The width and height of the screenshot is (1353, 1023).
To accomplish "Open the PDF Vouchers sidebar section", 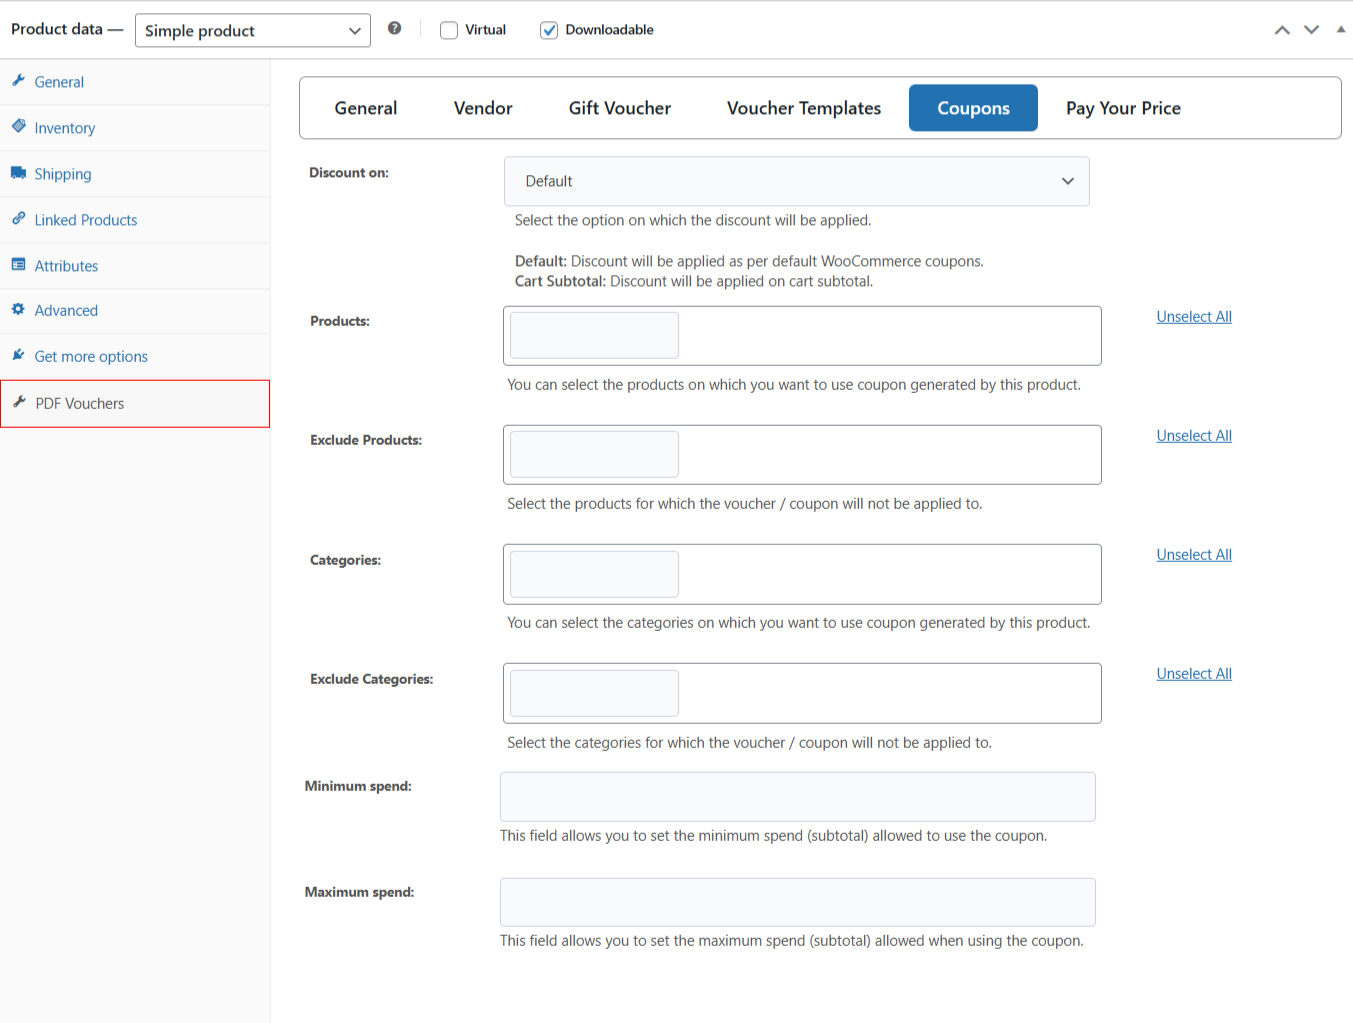I will tap(80, 404).
